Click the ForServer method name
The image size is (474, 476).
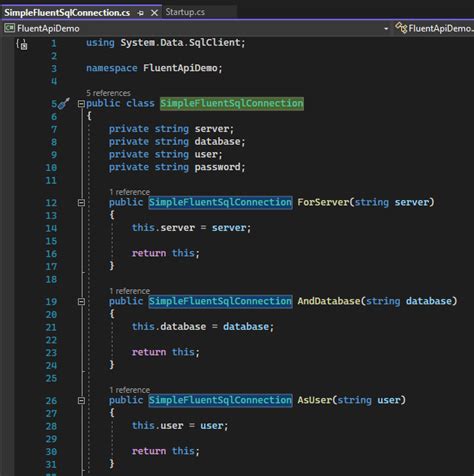pyautogui.click(x=323, y=202)
